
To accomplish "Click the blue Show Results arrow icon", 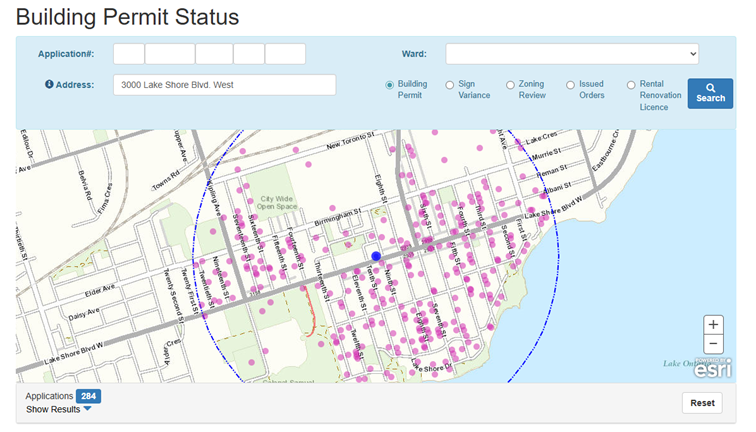I will click(x=88, y=409).
